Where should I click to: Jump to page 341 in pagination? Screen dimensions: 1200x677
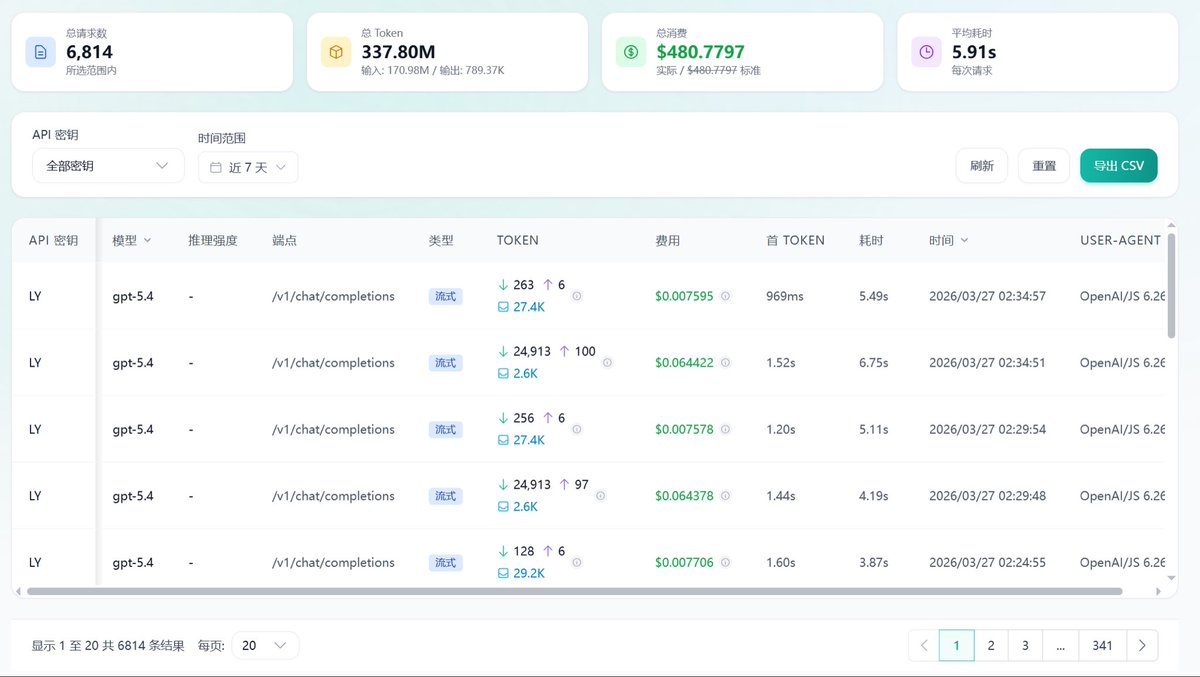pos(1102,646)
